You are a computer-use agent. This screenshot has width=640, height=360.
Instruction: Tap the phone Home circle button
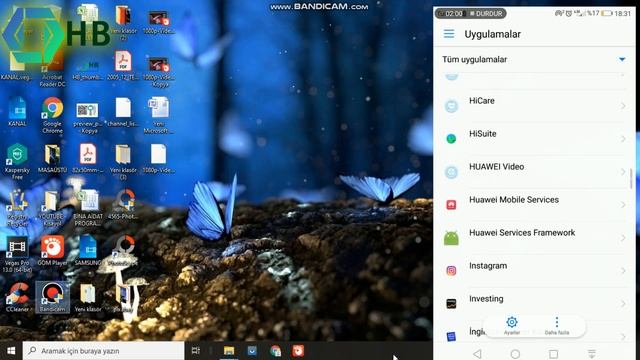click(515, 353)
